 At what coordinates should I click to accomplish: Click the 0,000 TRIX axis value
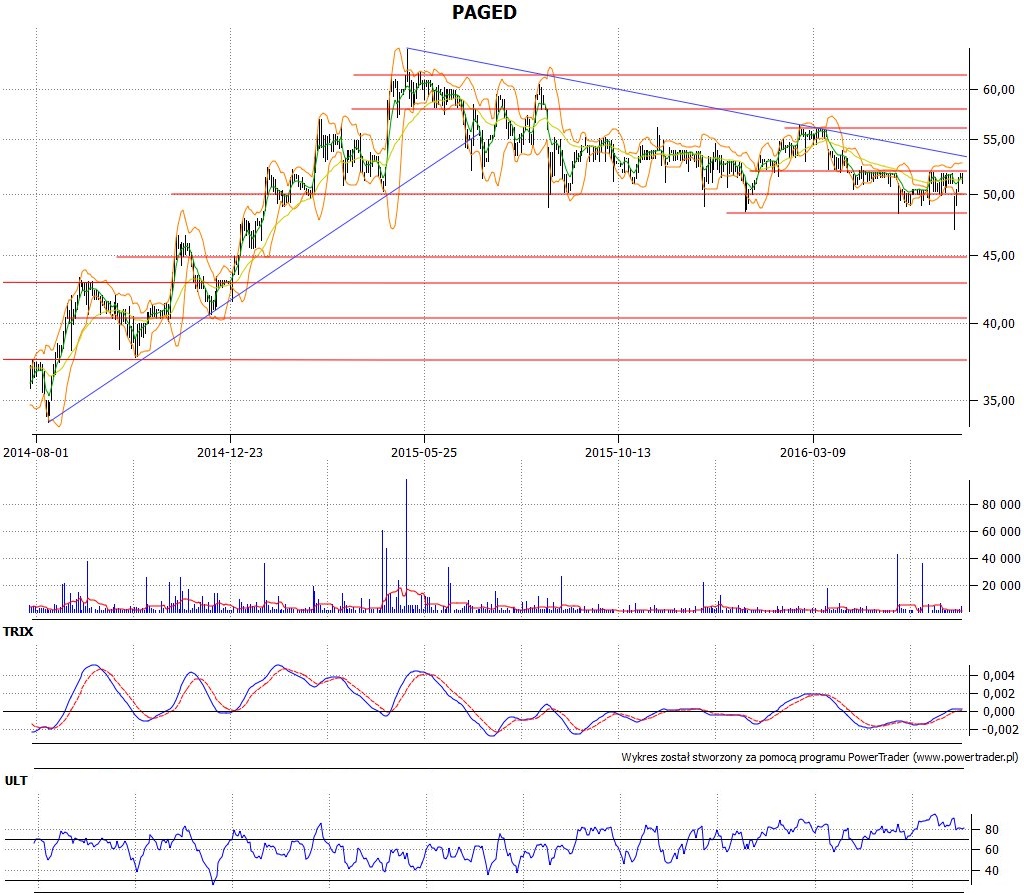tap(999, 712)
